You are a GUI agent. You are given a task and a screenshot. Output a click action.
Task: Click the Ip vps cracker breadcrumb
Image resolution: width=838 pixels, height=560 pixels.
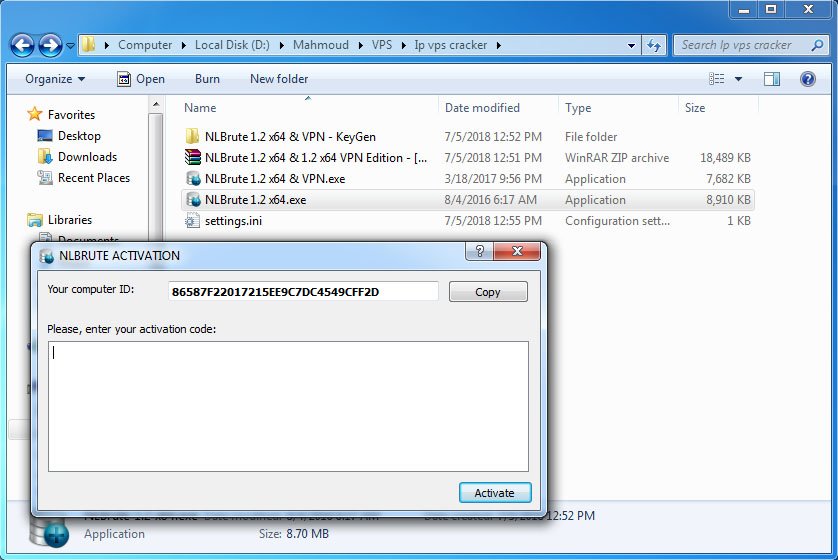pos(451,45)
